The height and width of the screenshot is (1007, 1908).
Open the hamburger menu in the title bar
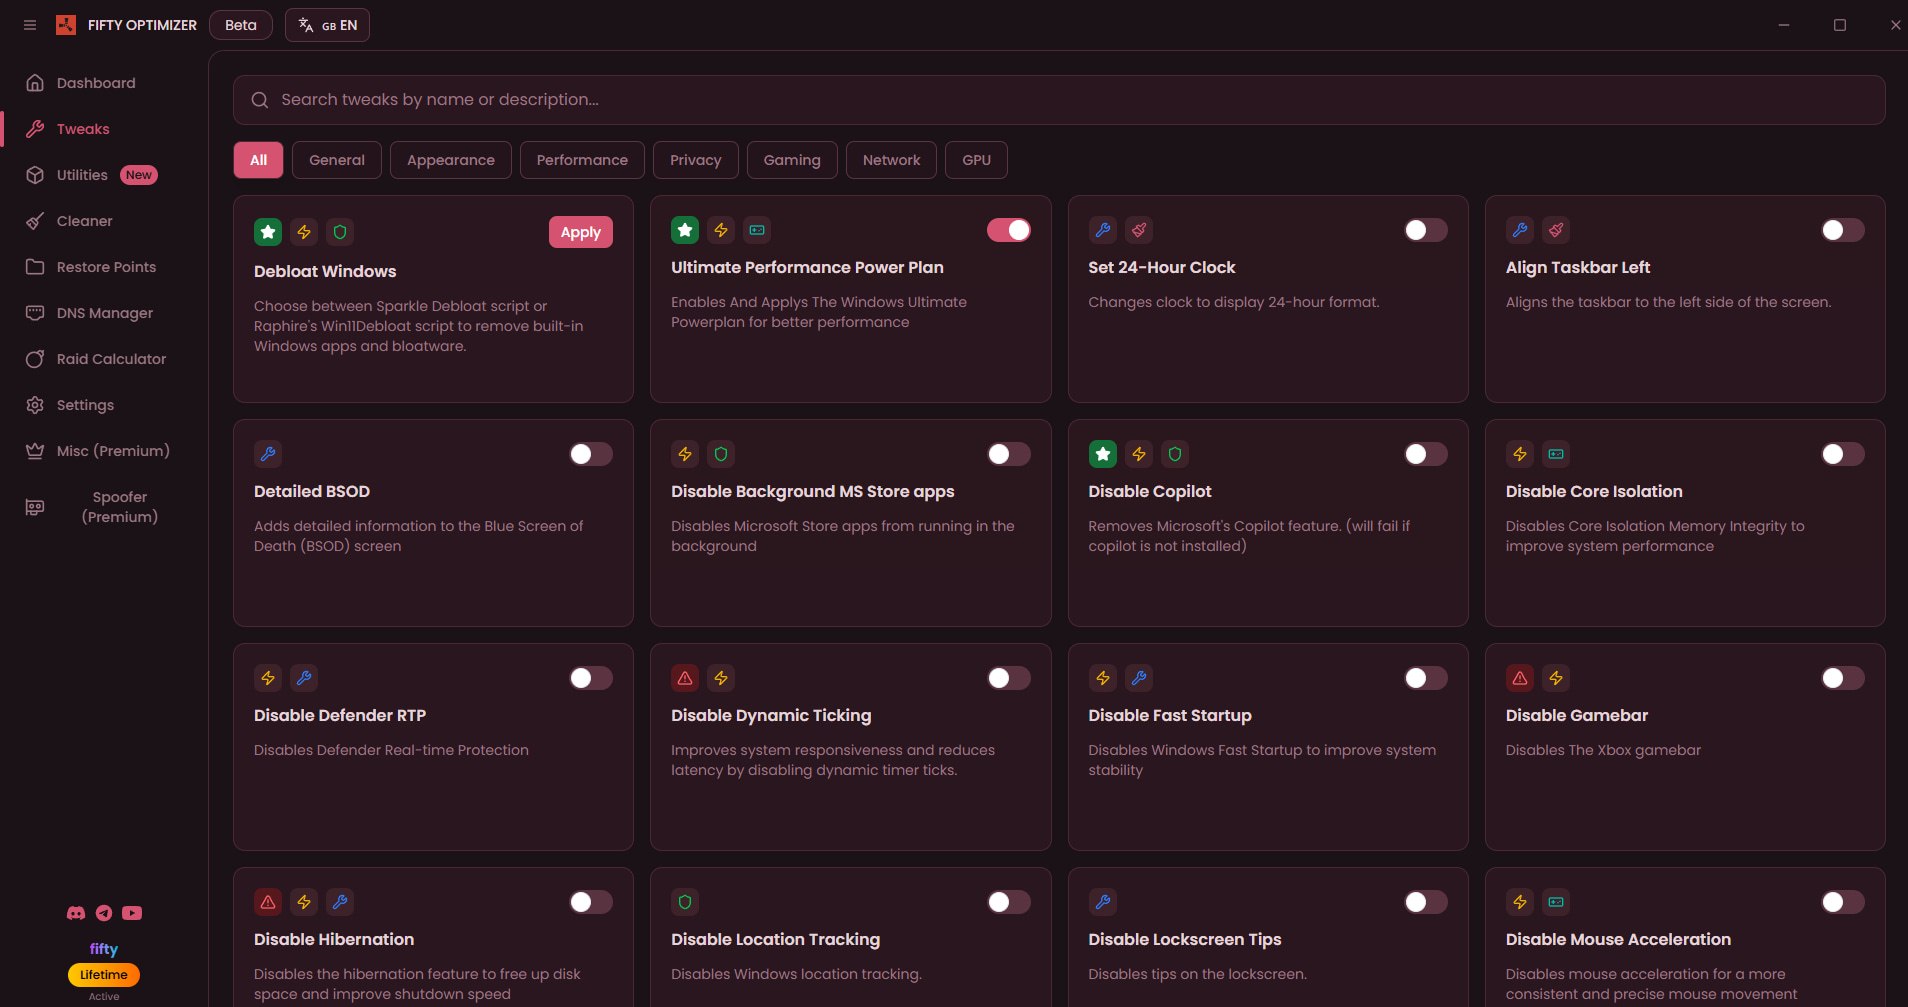click(x=30, y=25)
